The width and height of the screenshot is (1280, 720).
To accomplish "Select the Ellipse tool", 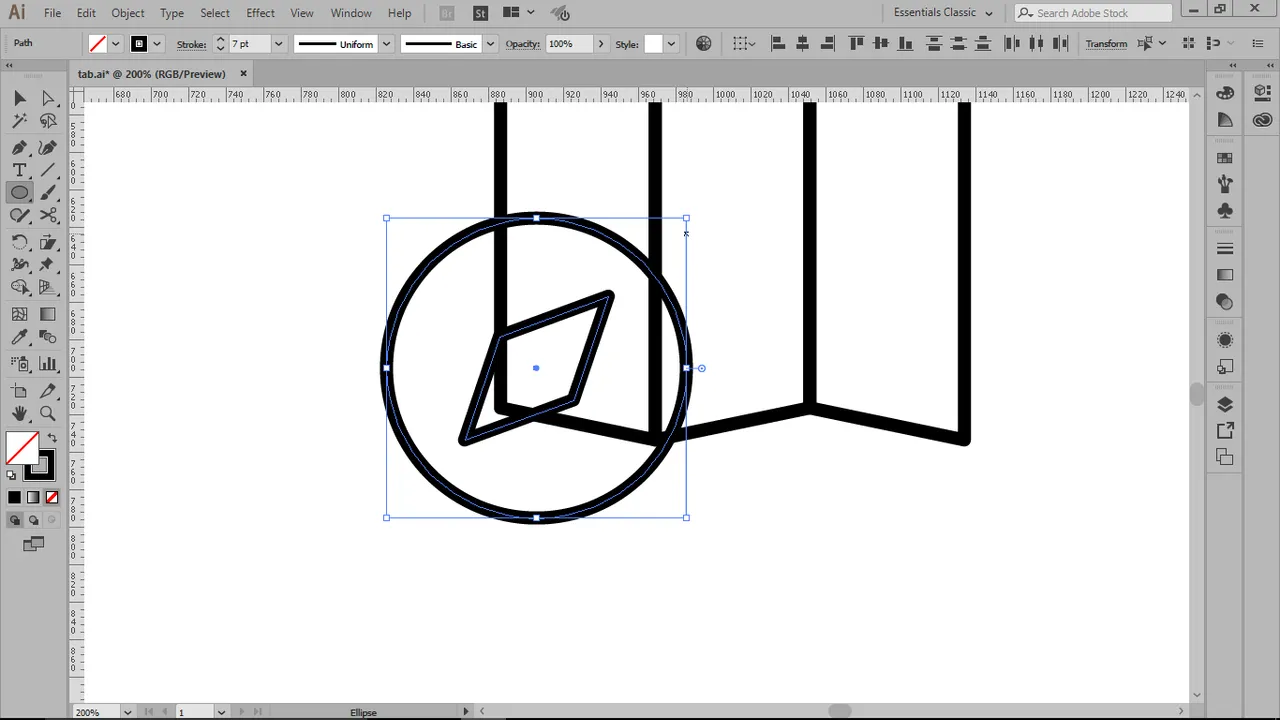I will pyautogui.click(x=19, y=193).
